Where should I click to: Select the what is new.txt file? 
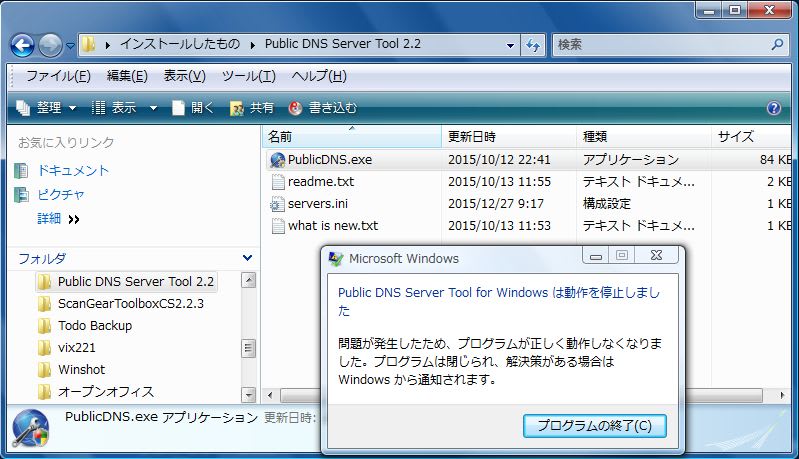point(333,226)
